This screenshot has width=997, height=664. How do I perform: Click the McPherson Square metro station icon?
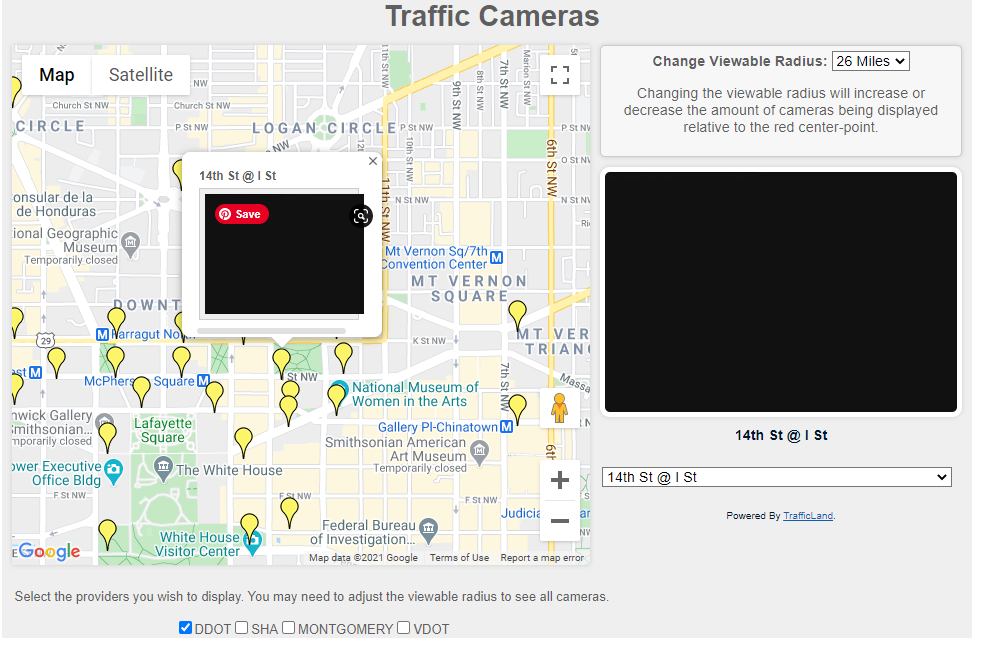click(203, 380)
